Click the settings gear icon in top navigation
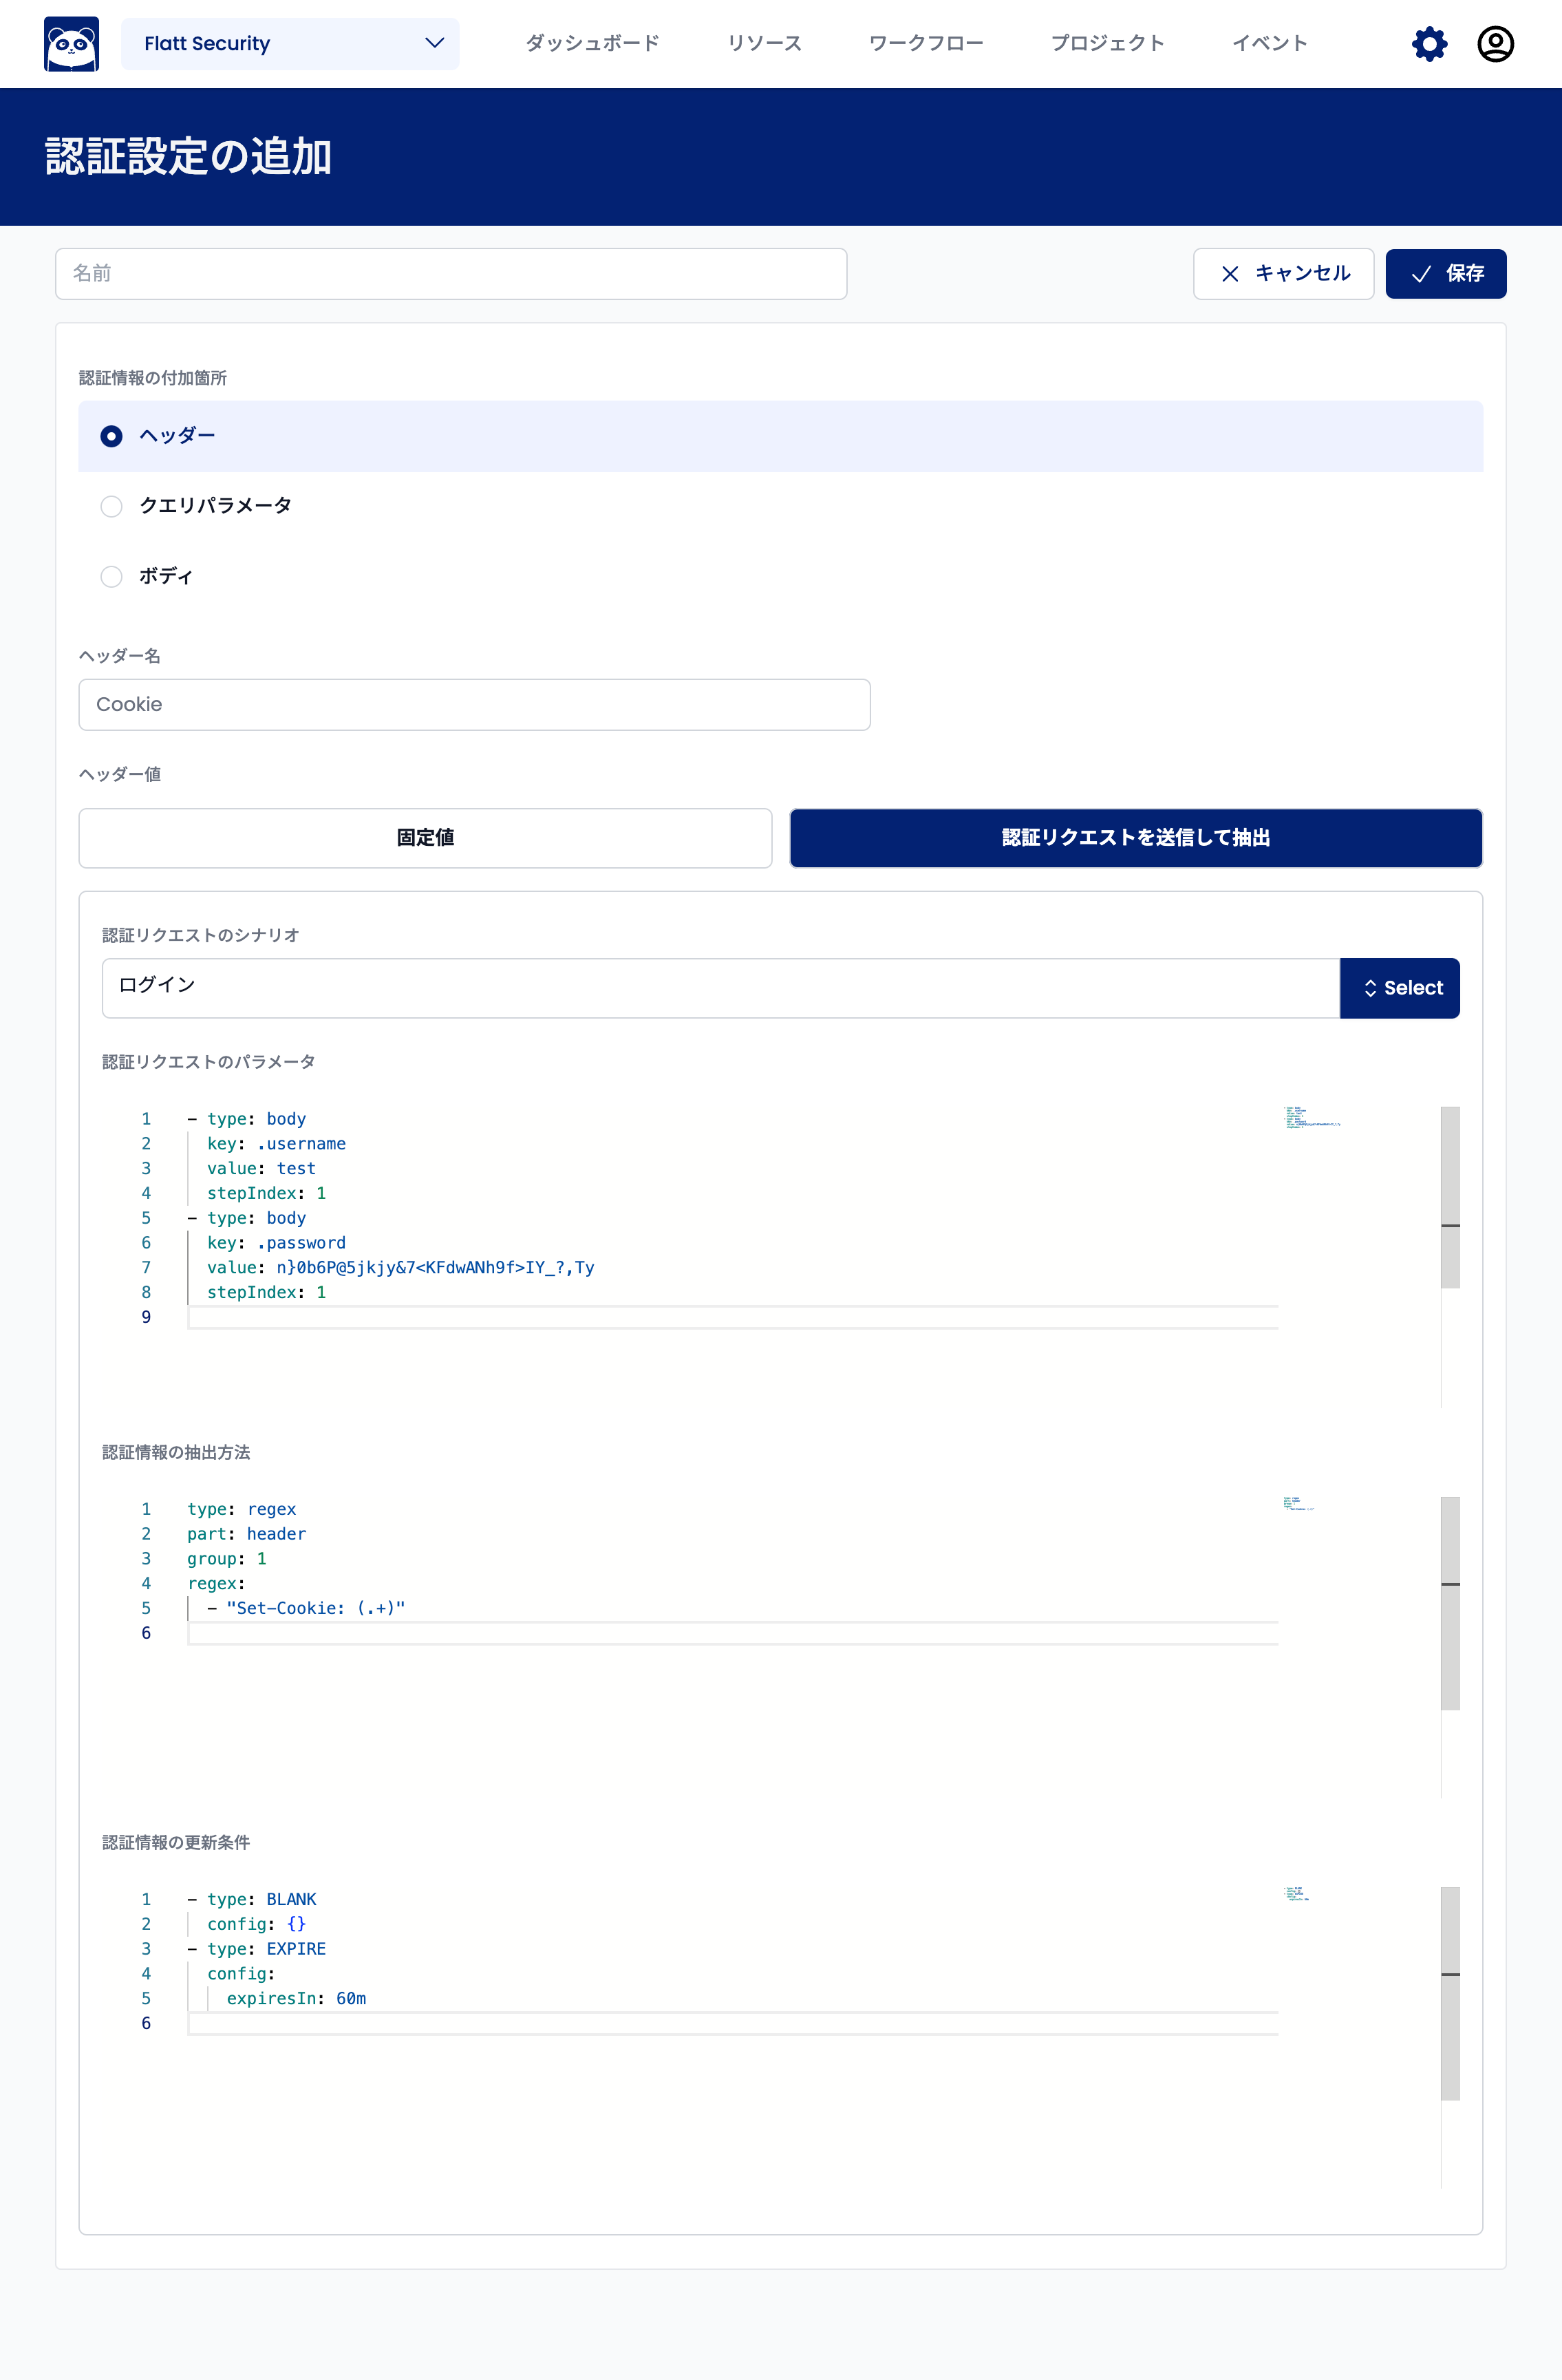This screenshot has width=1562, height=2380. coord(1428,43)
